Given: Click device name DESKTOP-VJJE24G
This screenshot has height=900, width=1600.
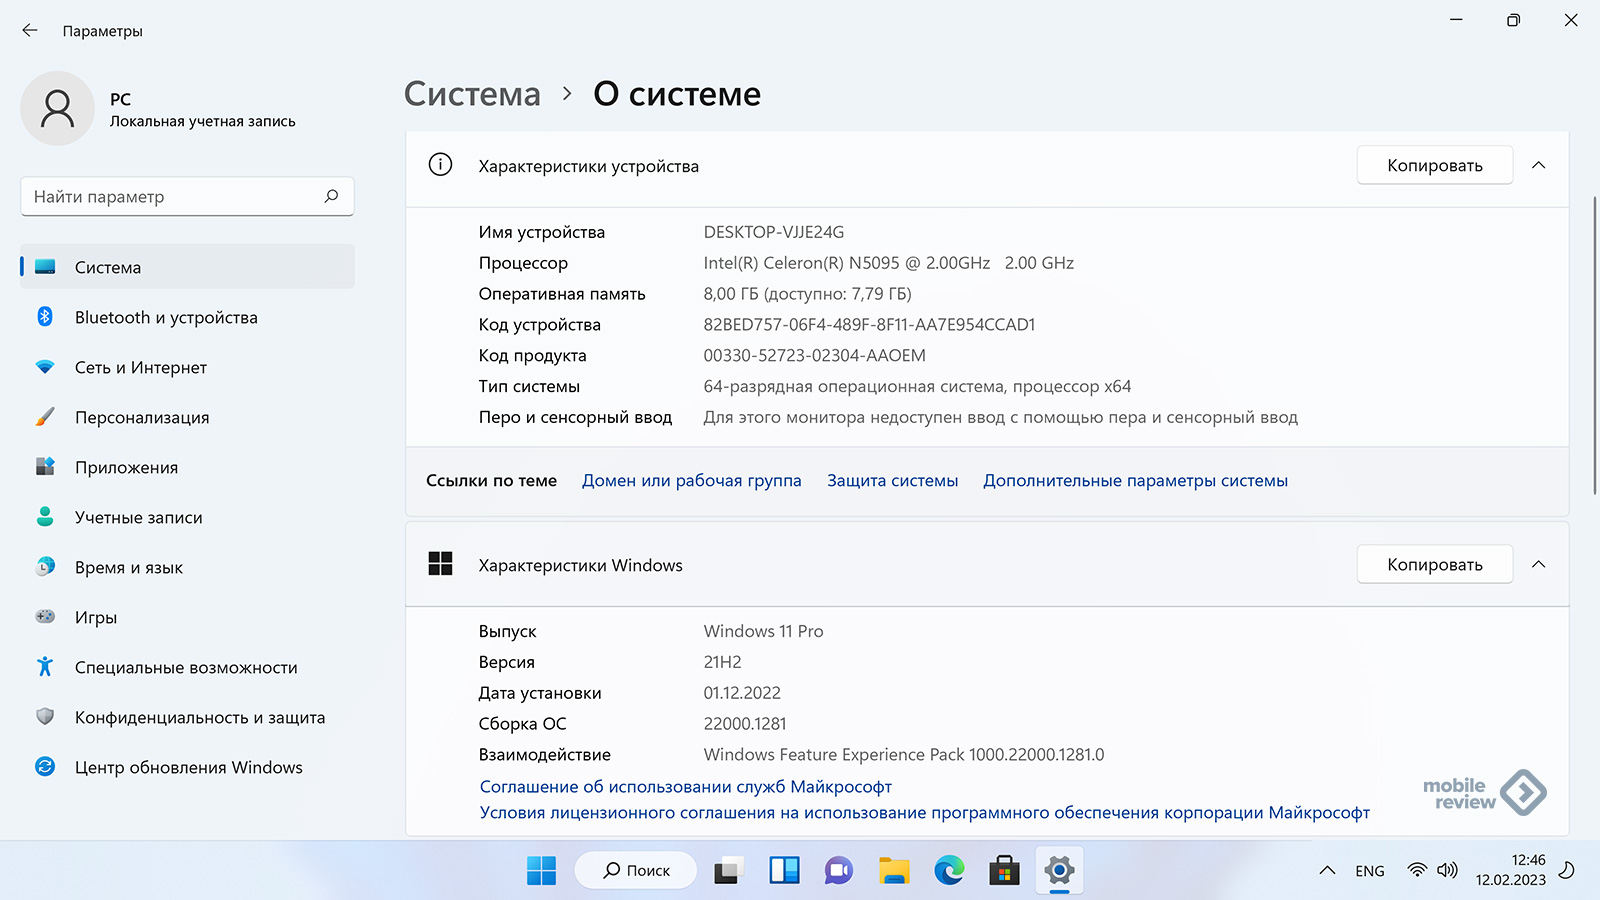Looking at the screenshot, I should coord(774,232).
